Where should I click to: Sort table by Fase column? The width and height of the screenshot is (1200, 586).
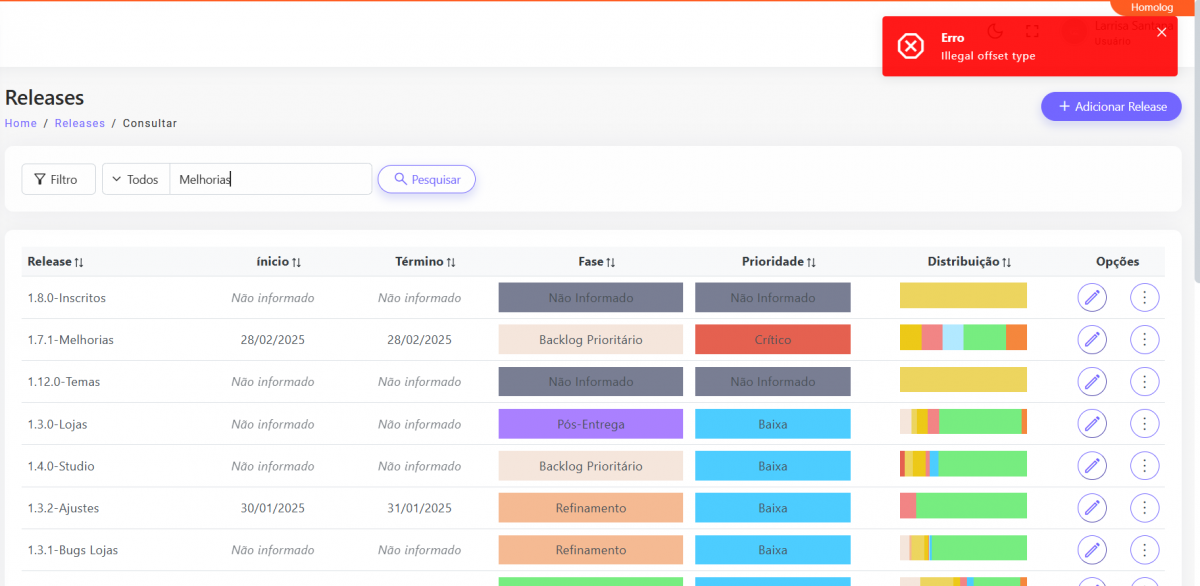pyautogui.click(x=596, y=262)
